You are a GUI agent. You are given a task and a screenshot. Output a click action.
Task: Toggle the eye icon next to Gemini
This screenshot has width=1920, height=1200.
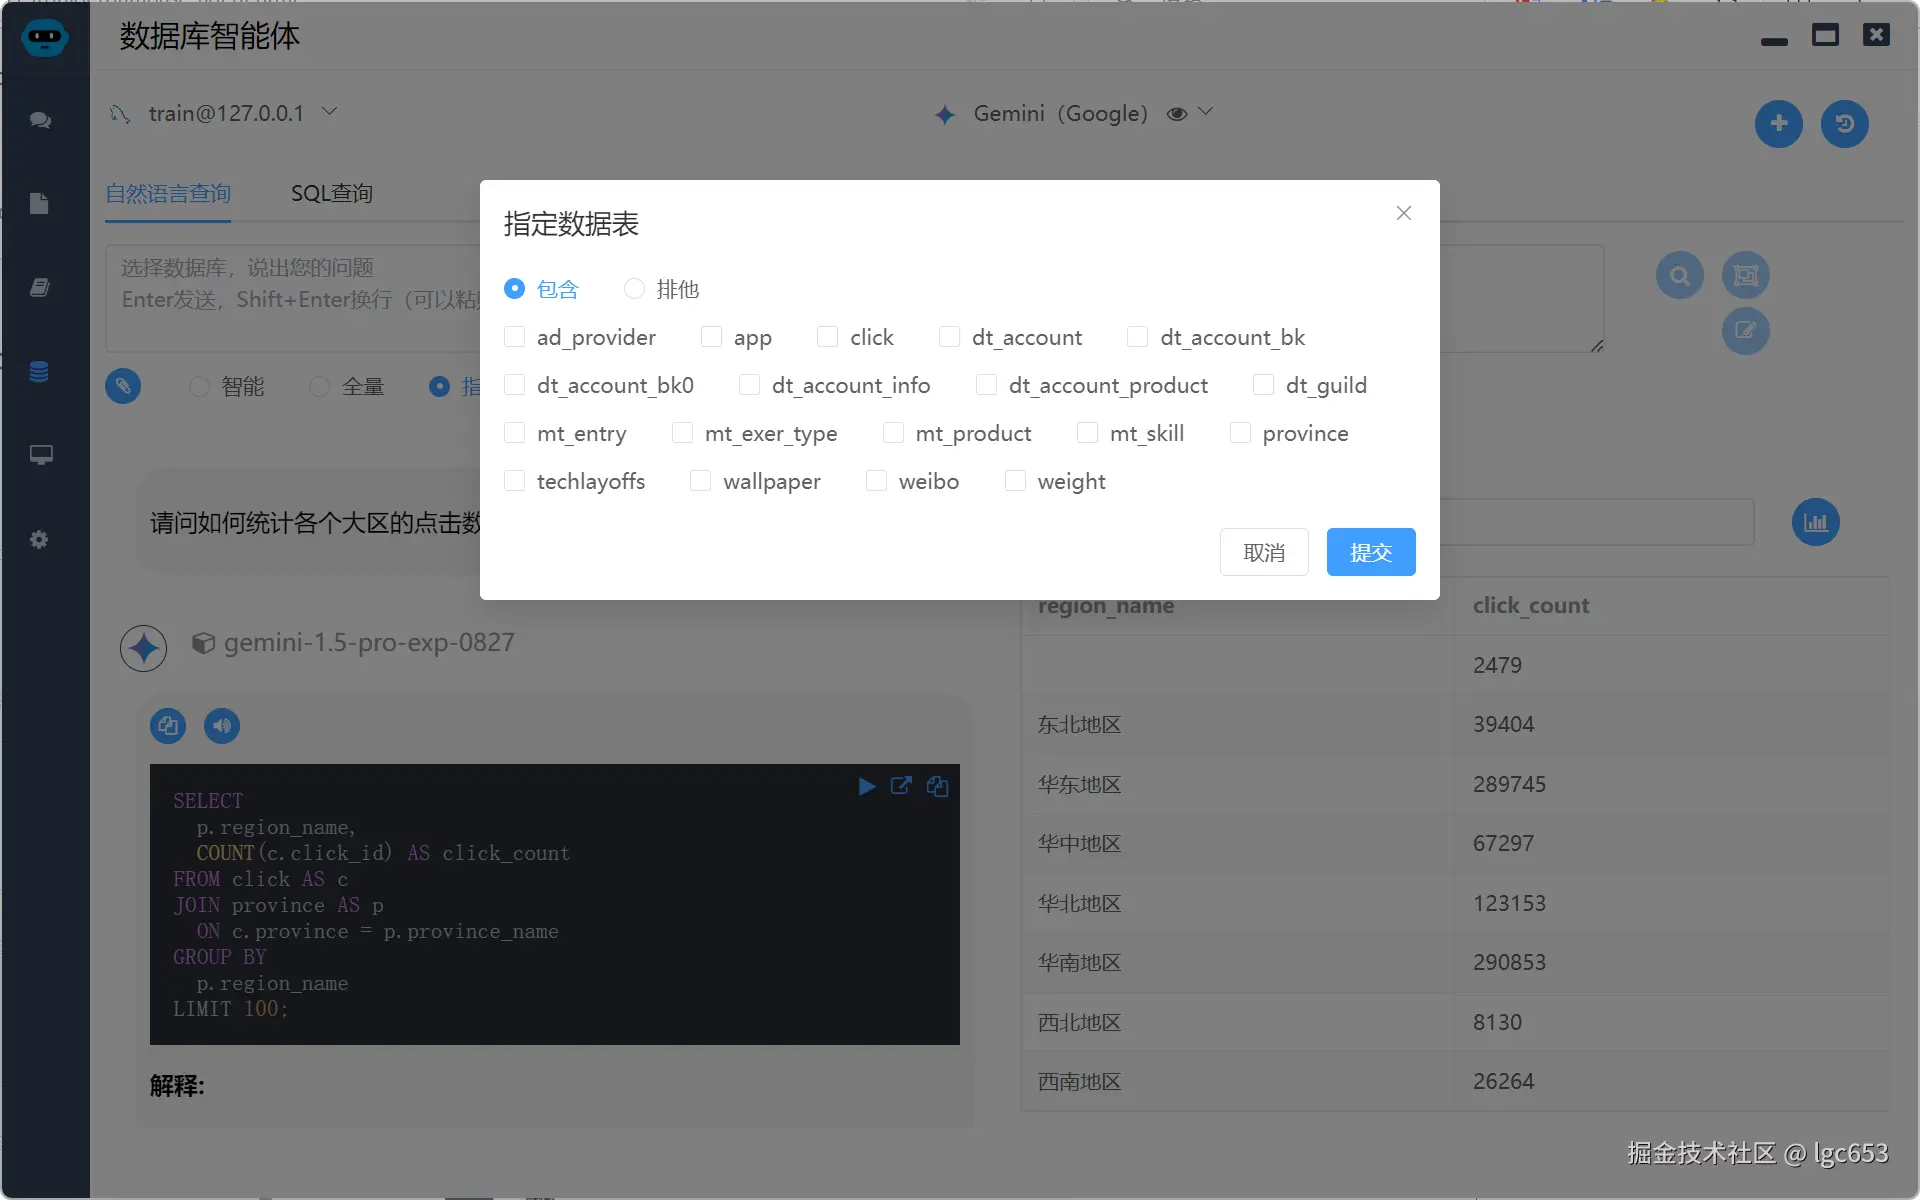(1178, 113)
